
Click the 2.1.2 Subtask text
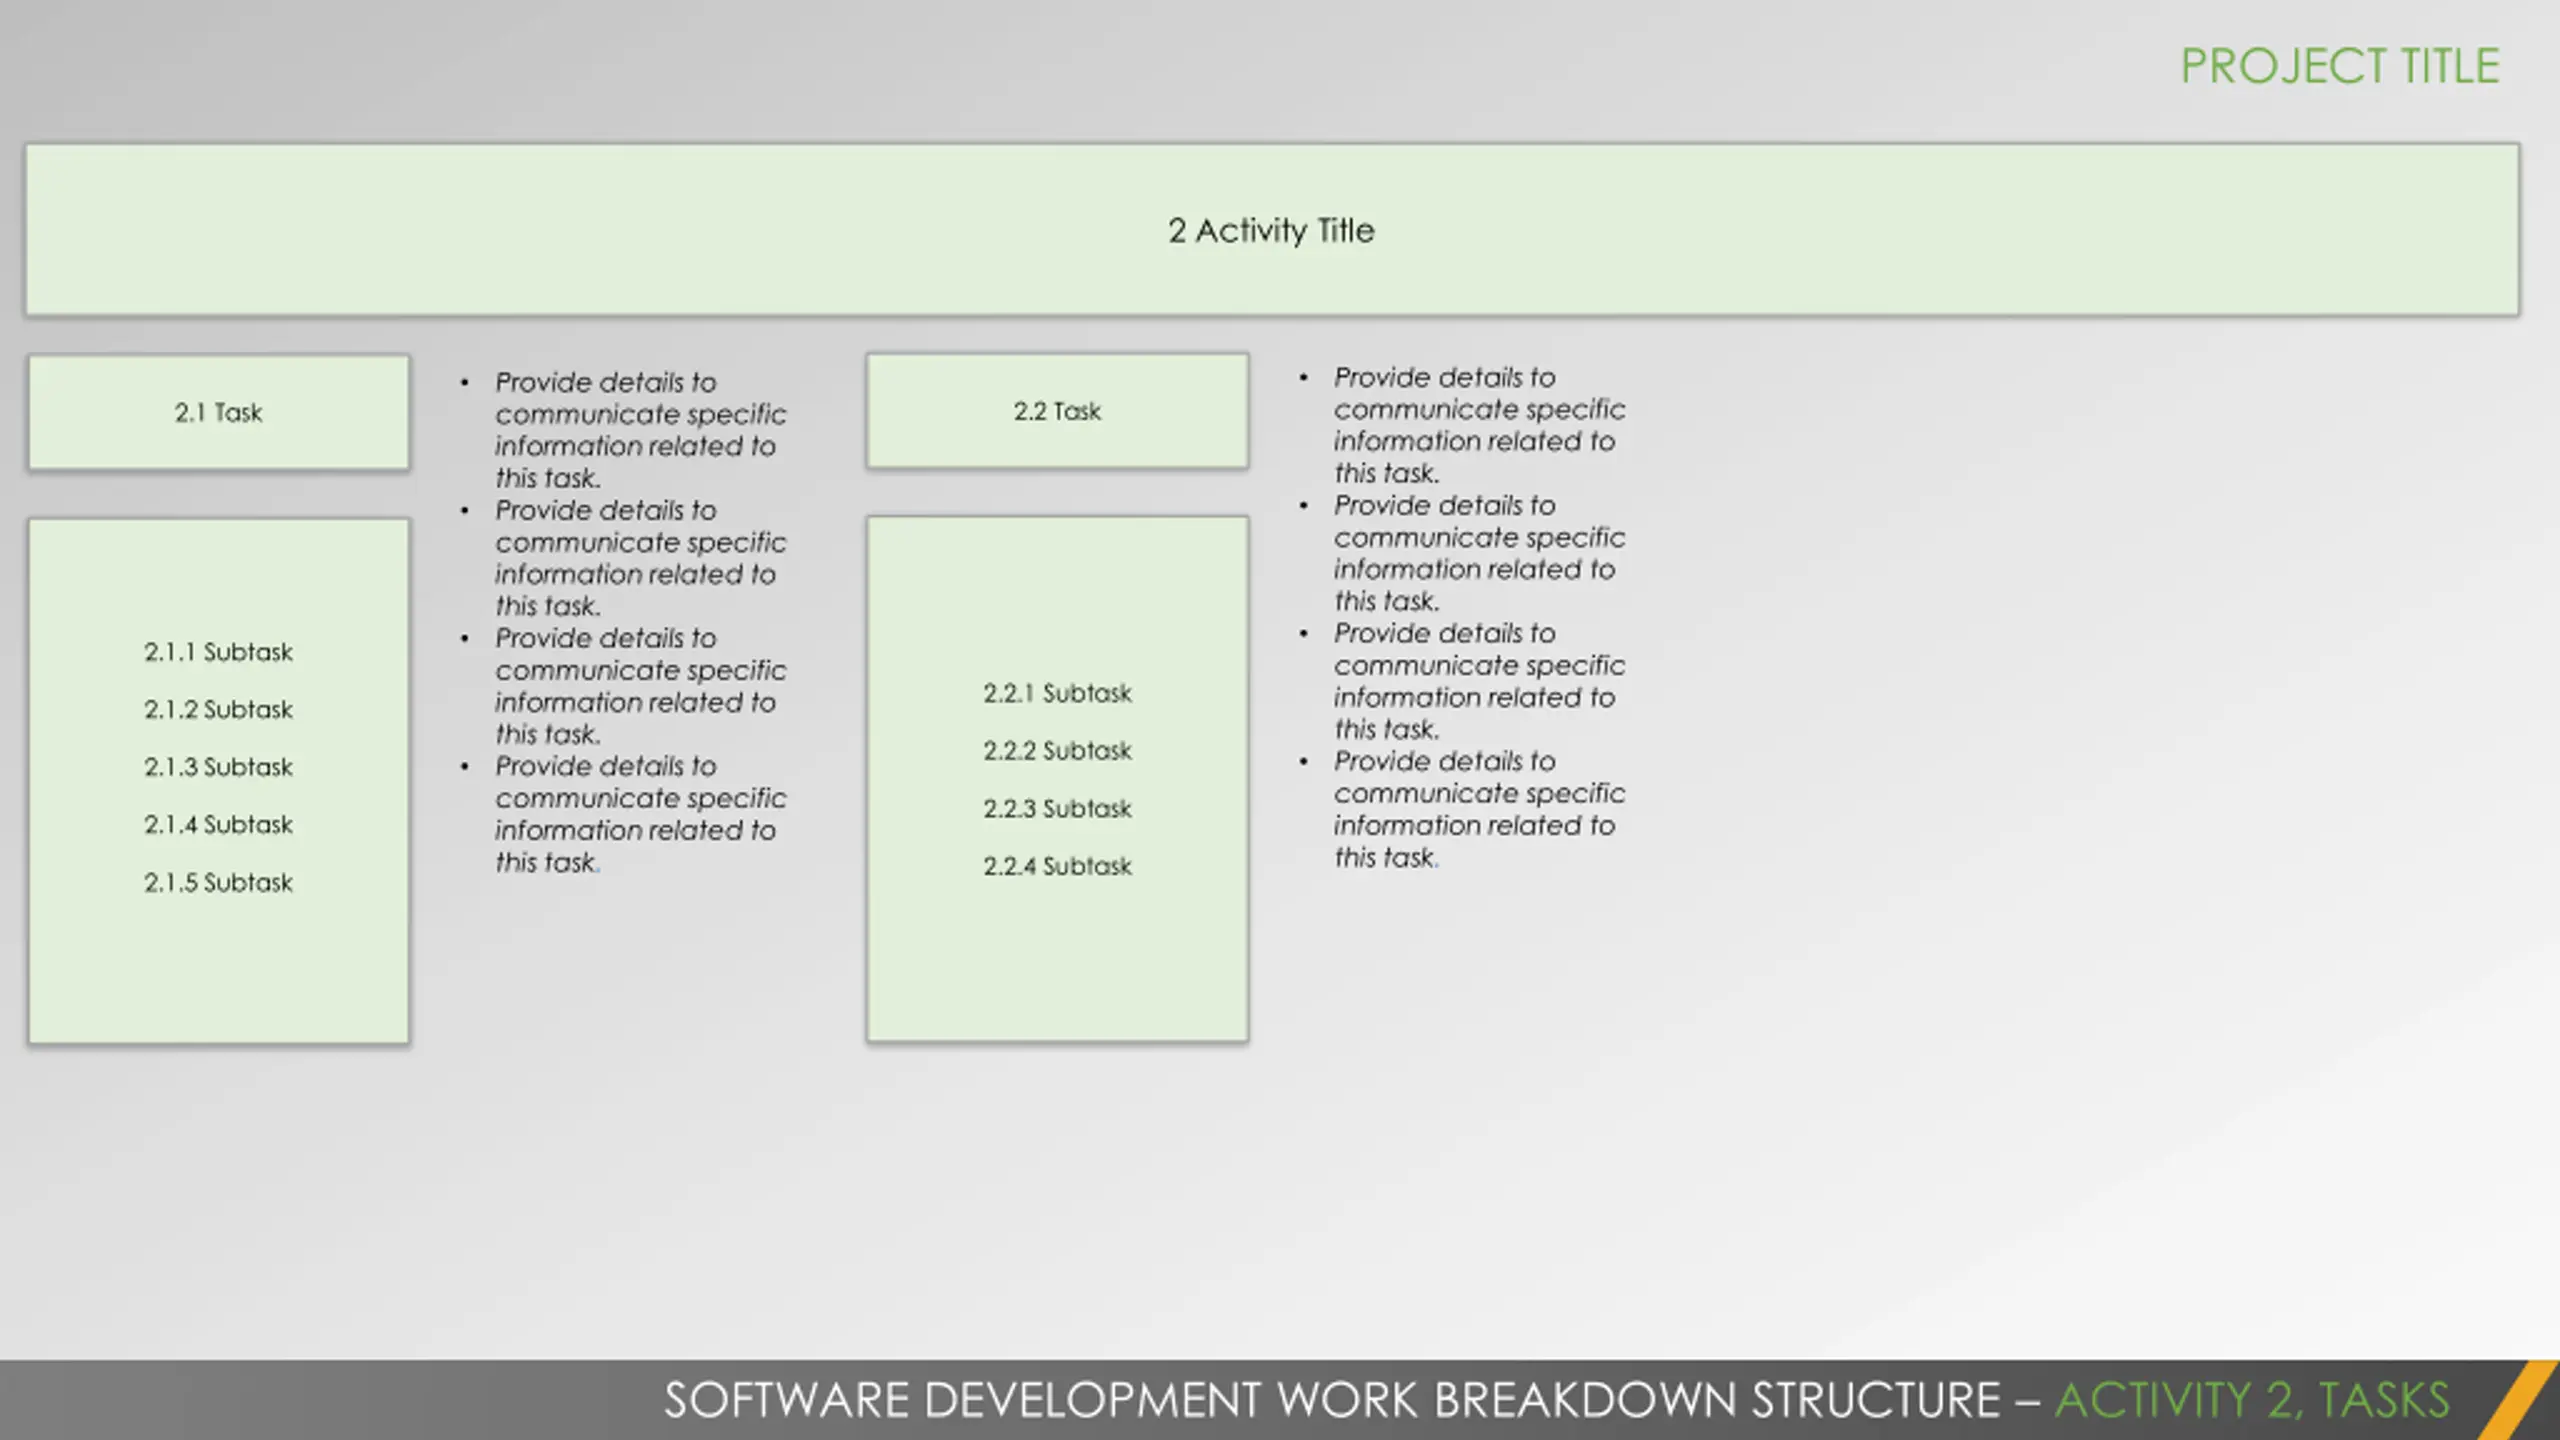219,709
